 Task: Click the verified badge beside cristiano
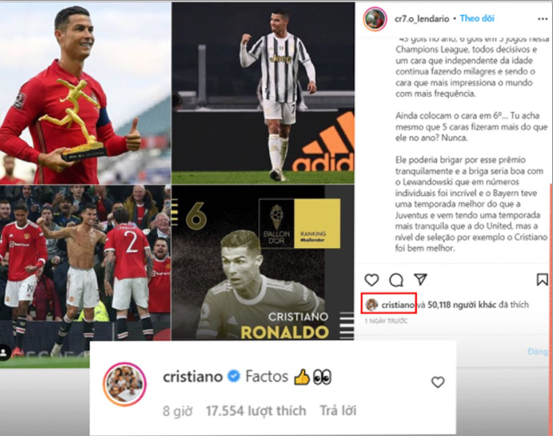[x=233, y=376]
